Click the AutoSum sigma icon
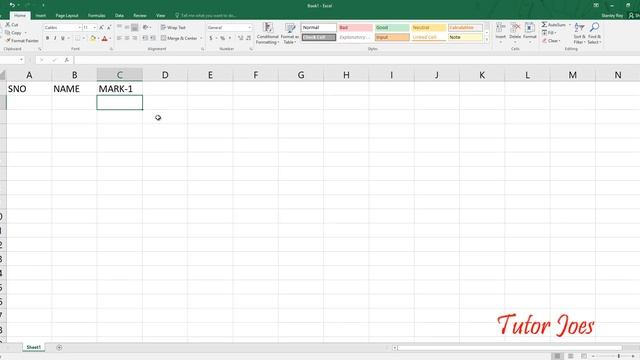This screenshot has width=640, height=360. click(x=544, y=25)
